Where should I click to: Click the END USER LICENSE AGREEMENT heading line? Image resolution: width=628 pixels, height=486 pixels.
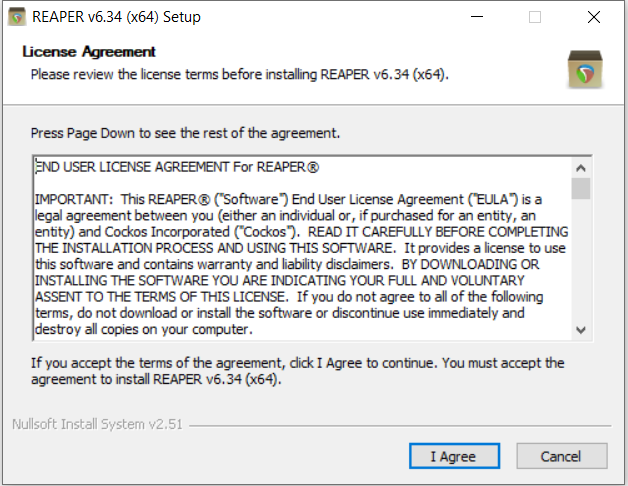click(x=177, y=167)
